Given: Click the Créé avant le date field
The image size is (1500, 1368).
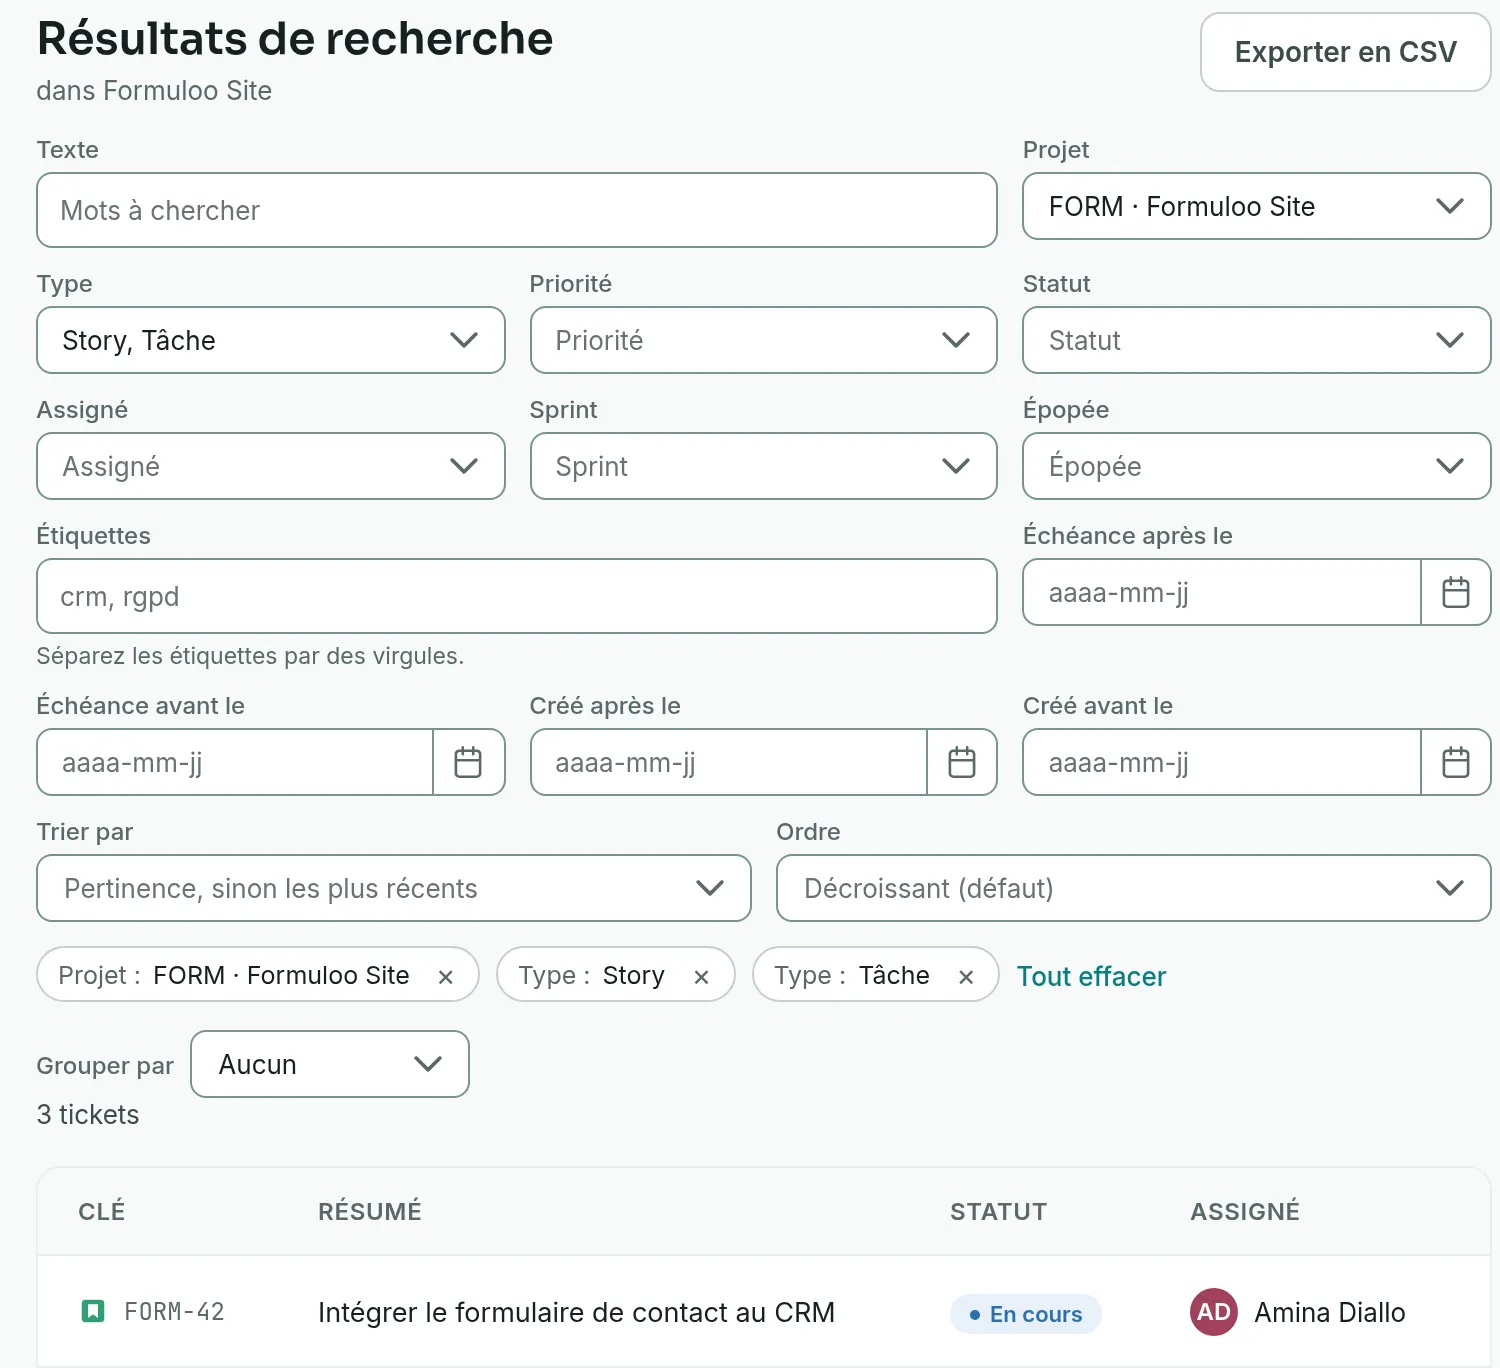Looking at the screenshot, I should [x=1222, y=762].
